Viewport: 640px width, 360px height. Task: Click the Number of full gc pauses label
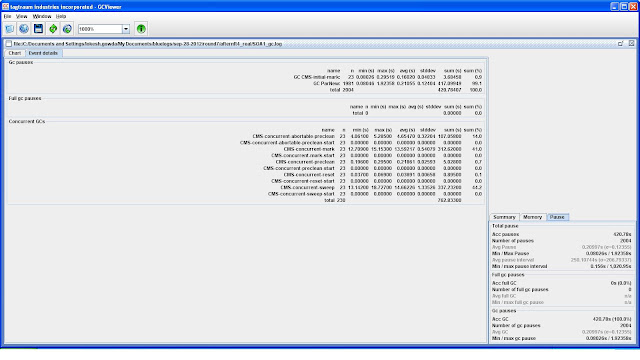point(520,290)
